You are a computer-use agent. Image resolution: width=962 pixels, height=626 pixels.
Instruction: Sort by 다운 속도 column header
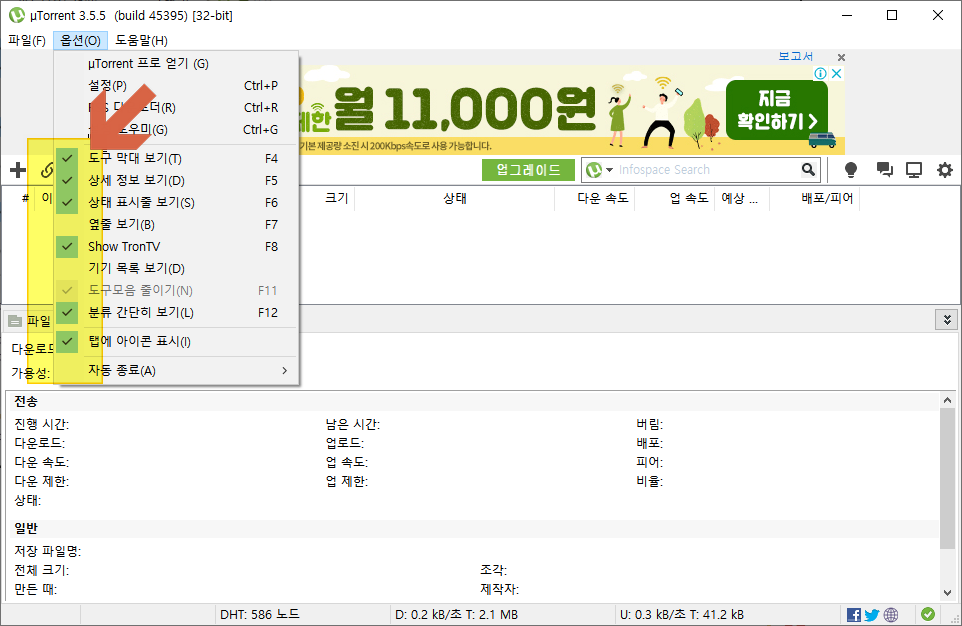tap(602, 198)
